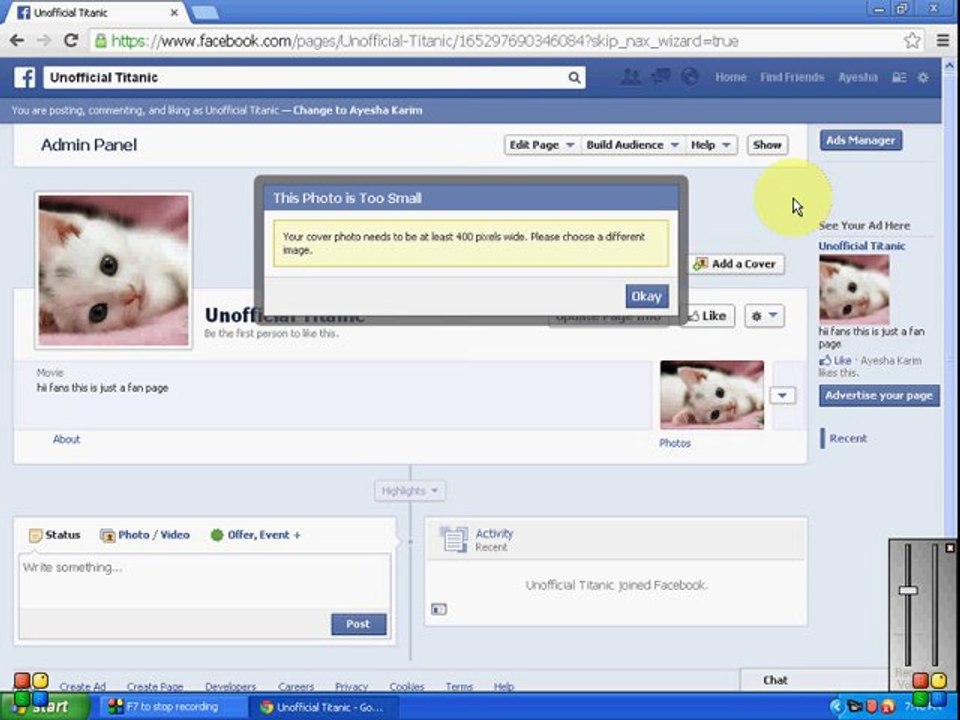Open Careers footer link
Image resolution: width=960 pixels, height=720 pixels.
click(x=296, y=686)
